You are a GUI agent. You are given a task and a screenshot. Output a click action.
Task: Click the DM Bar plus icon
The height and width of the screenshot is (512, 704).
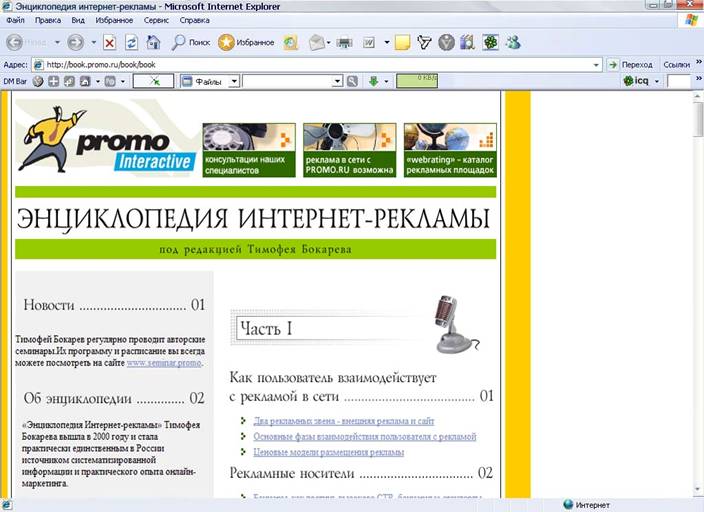click(x=54, y=81)
